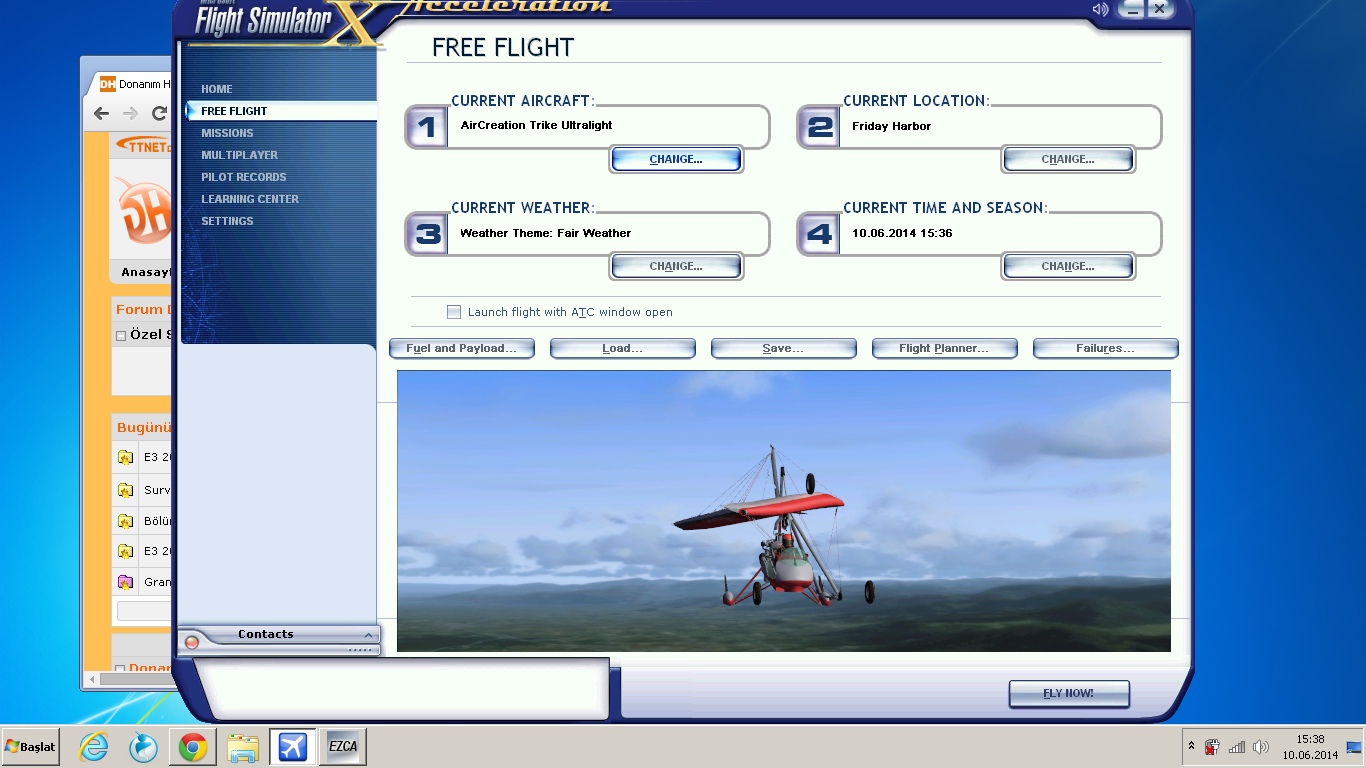This screenshot has width=1366, height=768.
Task: Tick the 'Özel S' checkbox in Chrome page
Action: point(121,336)
